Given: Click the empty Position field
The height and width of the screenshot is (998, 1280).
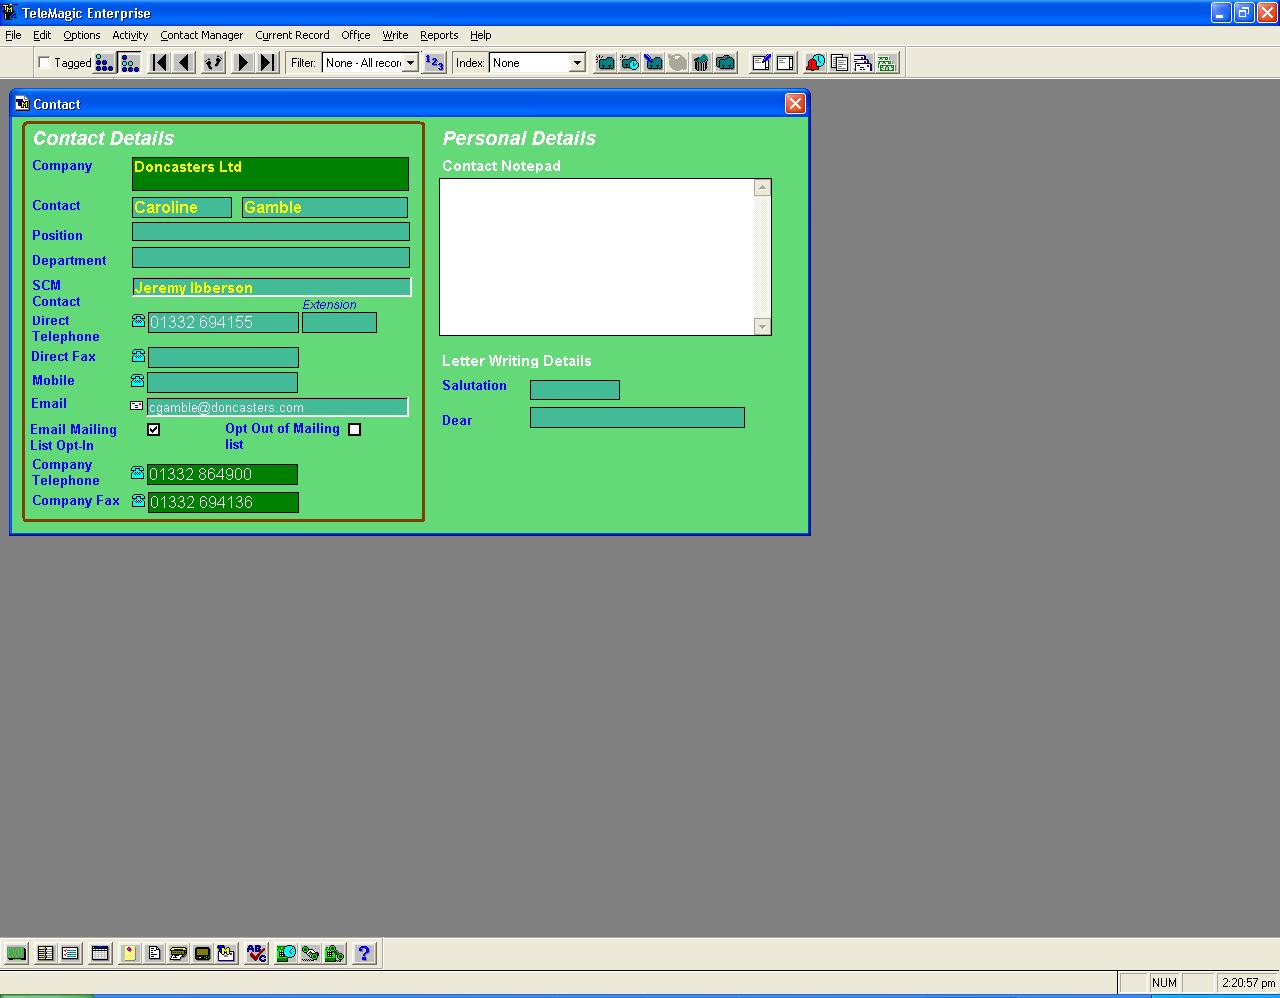Looking at the screenshot, I should point(271,232).
